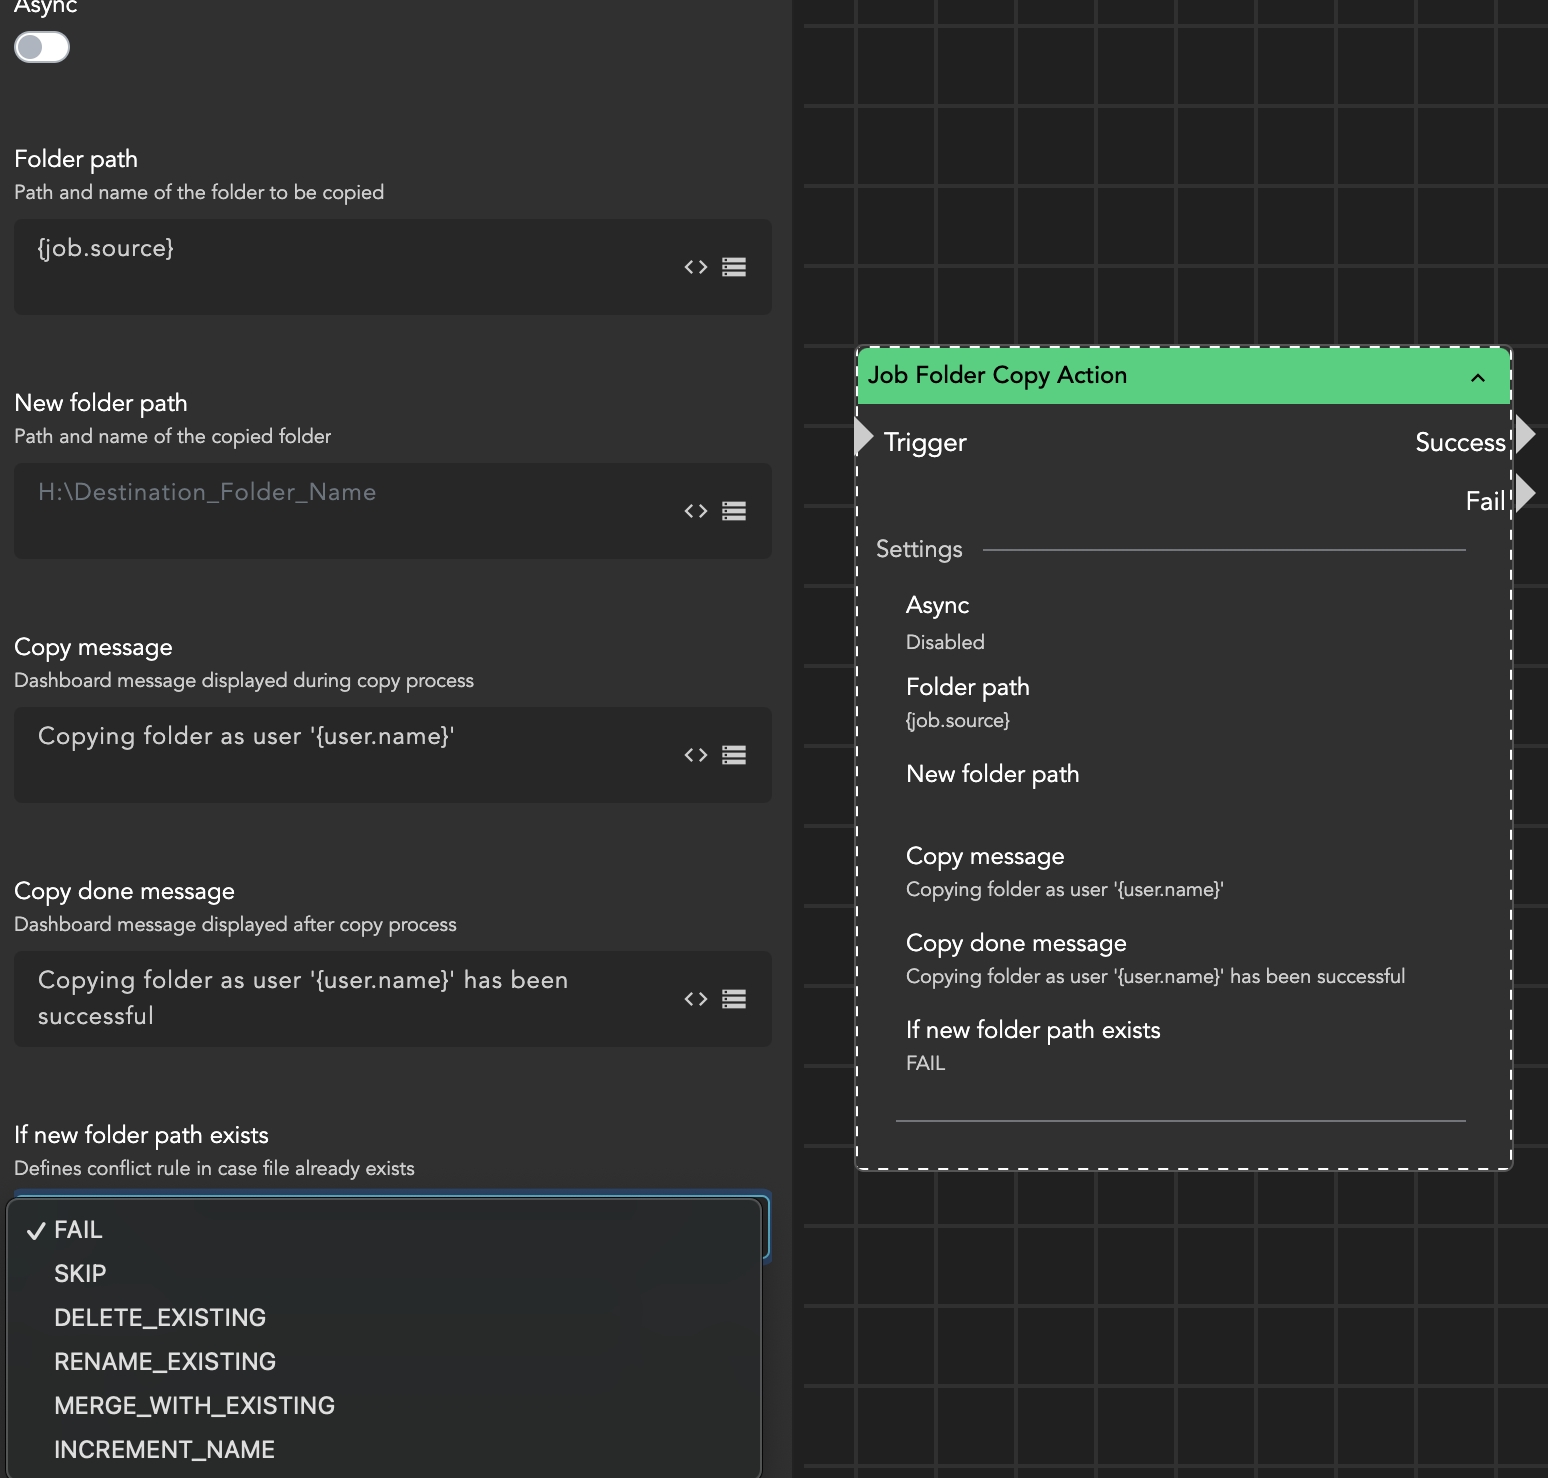This screenshot has height=1478, width=1548.
Task: Click the New folder path input field
Action: (x=340, y=510)
